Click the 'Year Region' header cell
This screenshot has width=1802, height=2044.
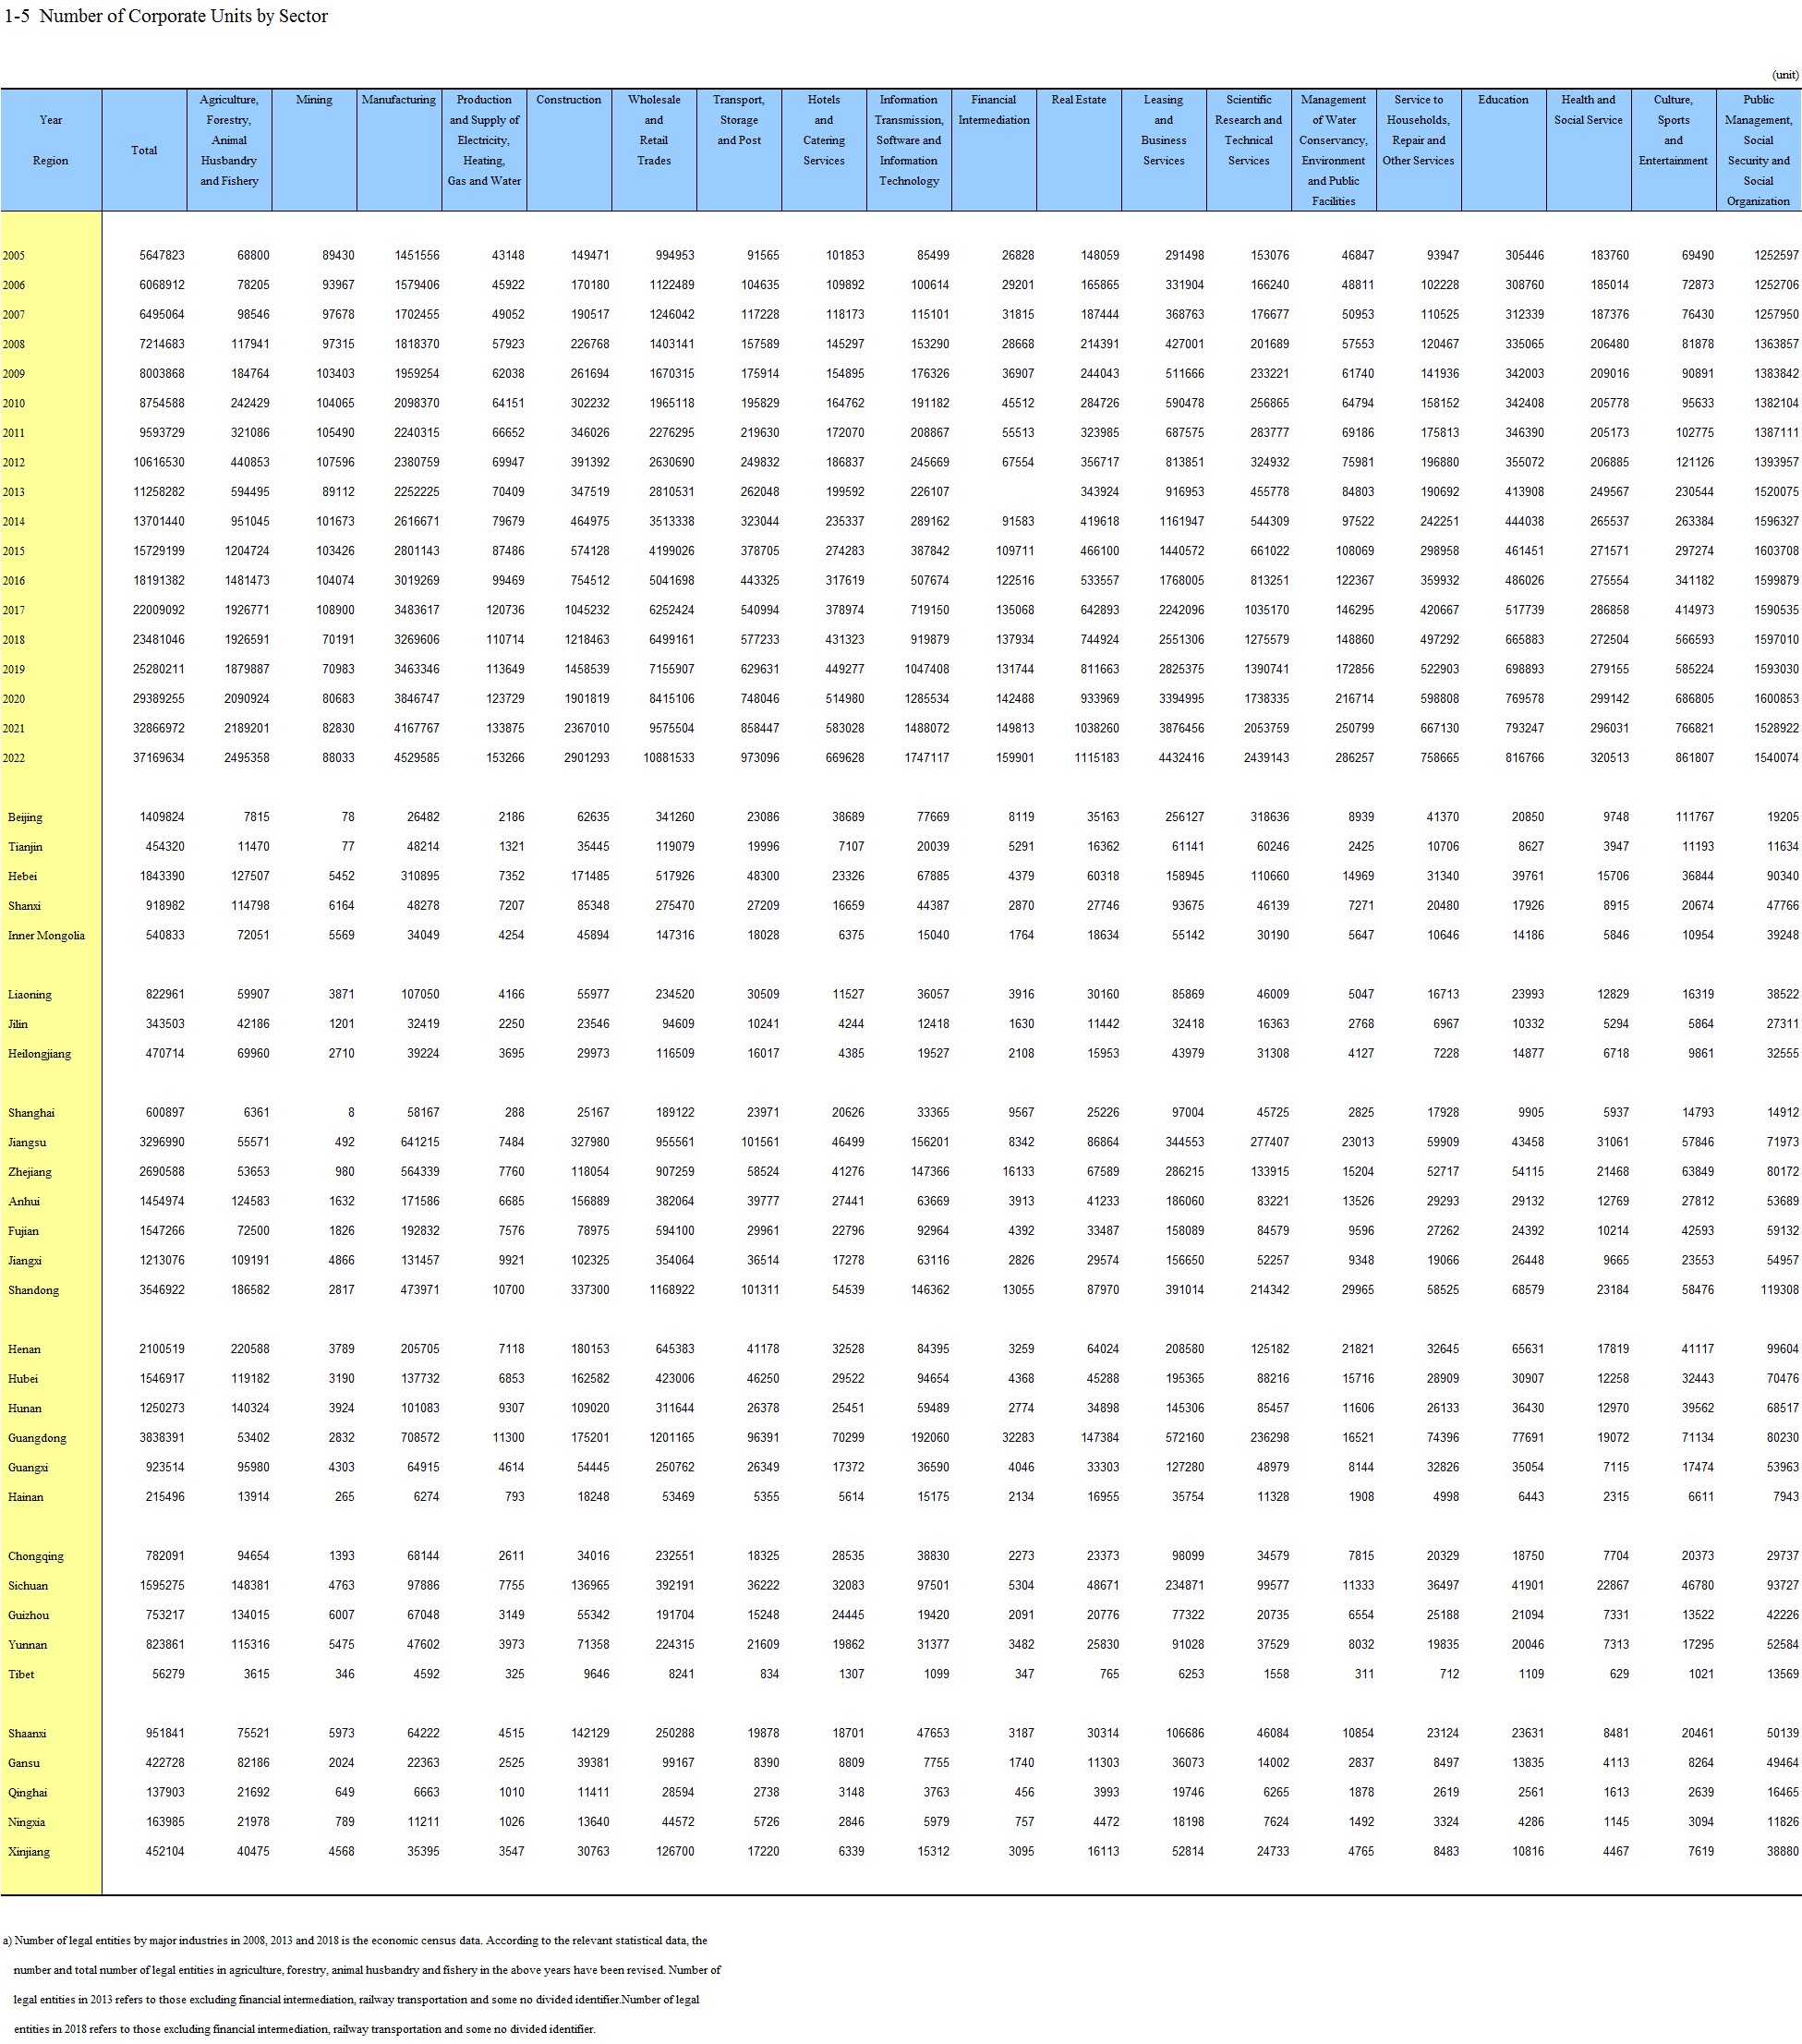pos(51,150)
